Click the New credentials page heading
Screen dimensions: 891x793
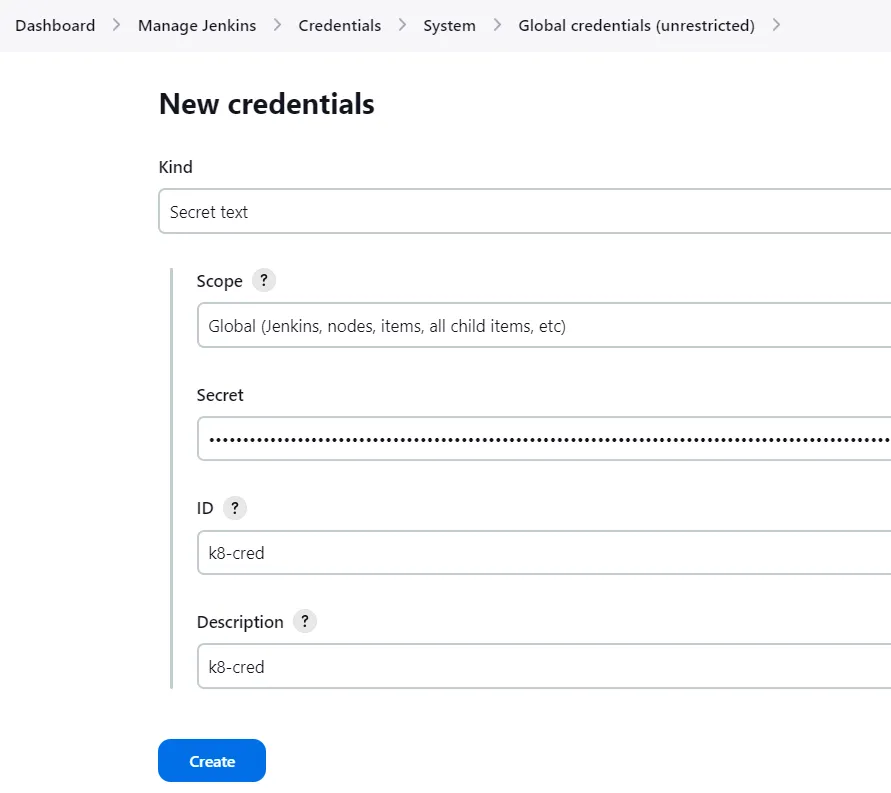267,104
